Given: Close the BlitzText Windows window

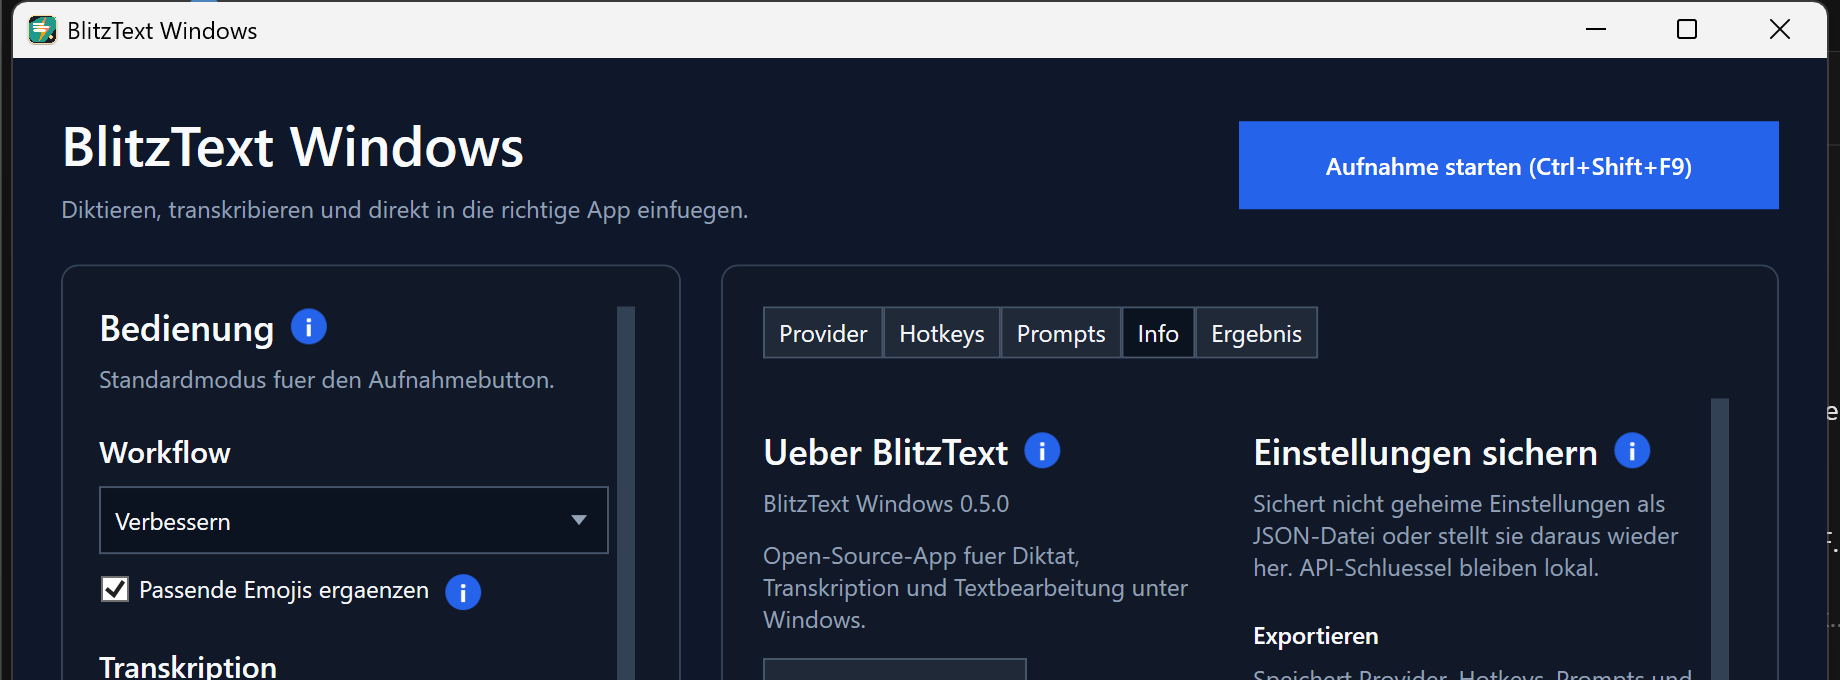Looking at the screenshot, I should point(1780,29).
